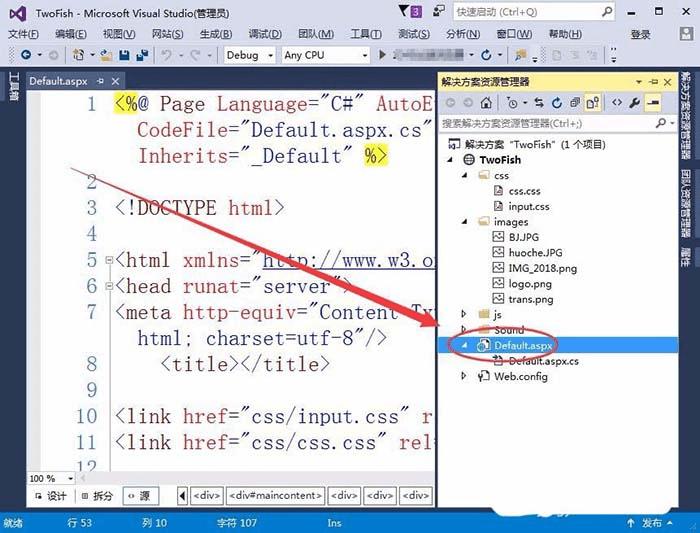The width and height of the screenshot is (700, 533).
Task: Open the 编辑(E) menu
Action: [71, 34]
